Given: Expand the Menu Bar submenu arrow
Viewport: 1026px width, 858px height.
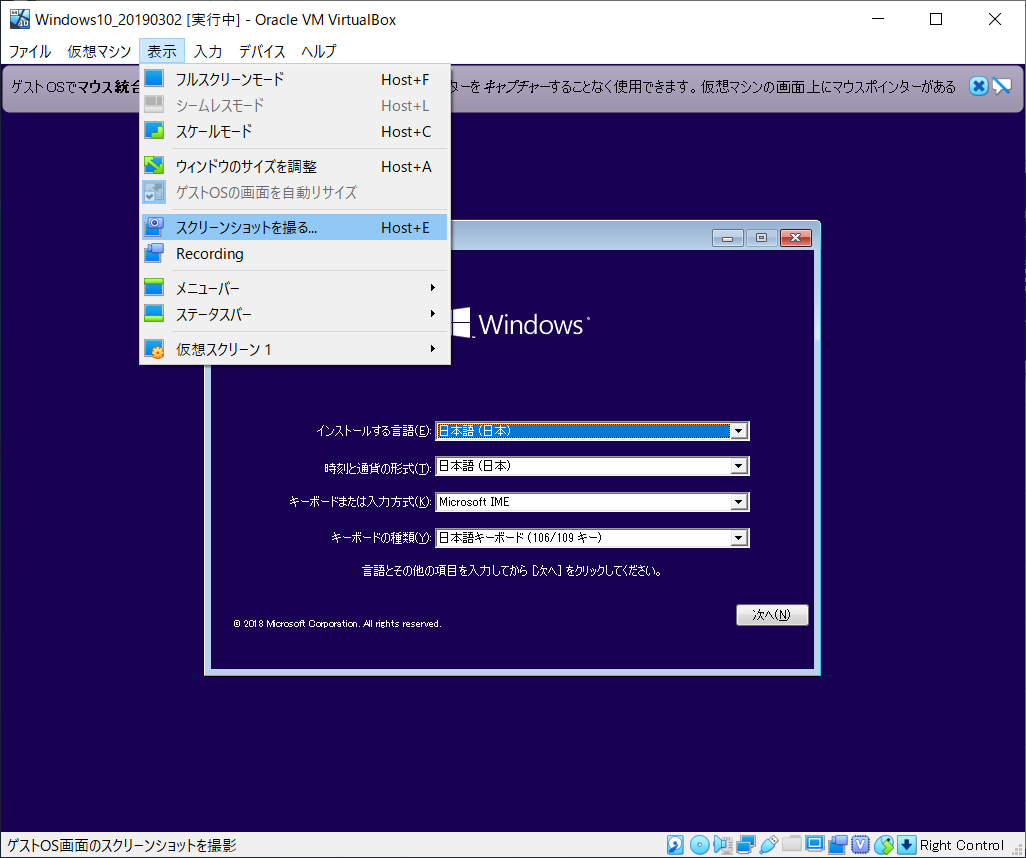Looking at the screenshot, I should [x=433, y=288].
